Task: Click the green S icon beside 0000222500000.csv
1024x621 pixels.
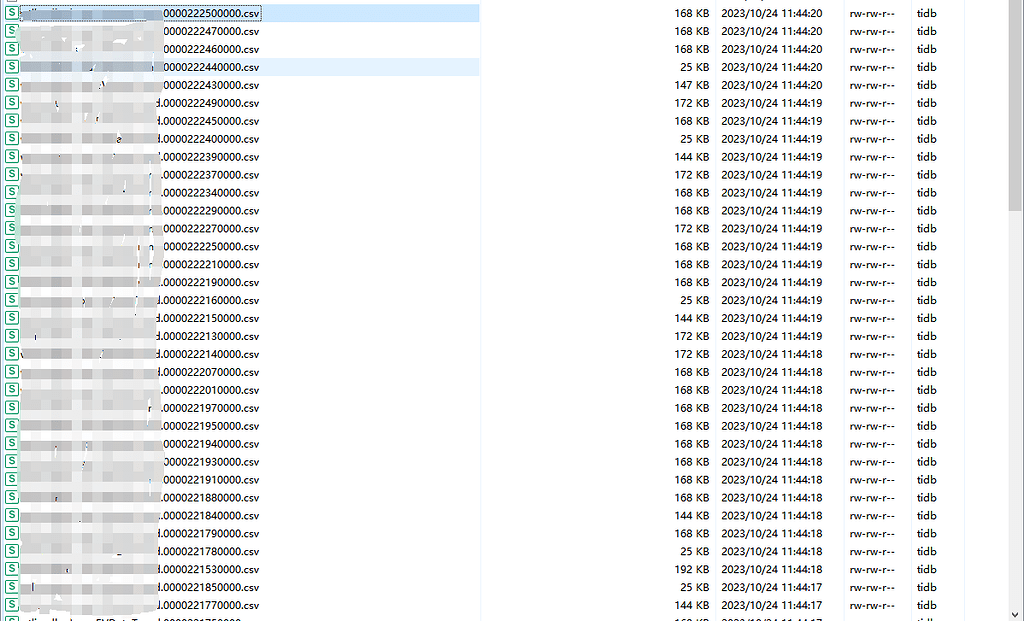Action: click(10, 13)
